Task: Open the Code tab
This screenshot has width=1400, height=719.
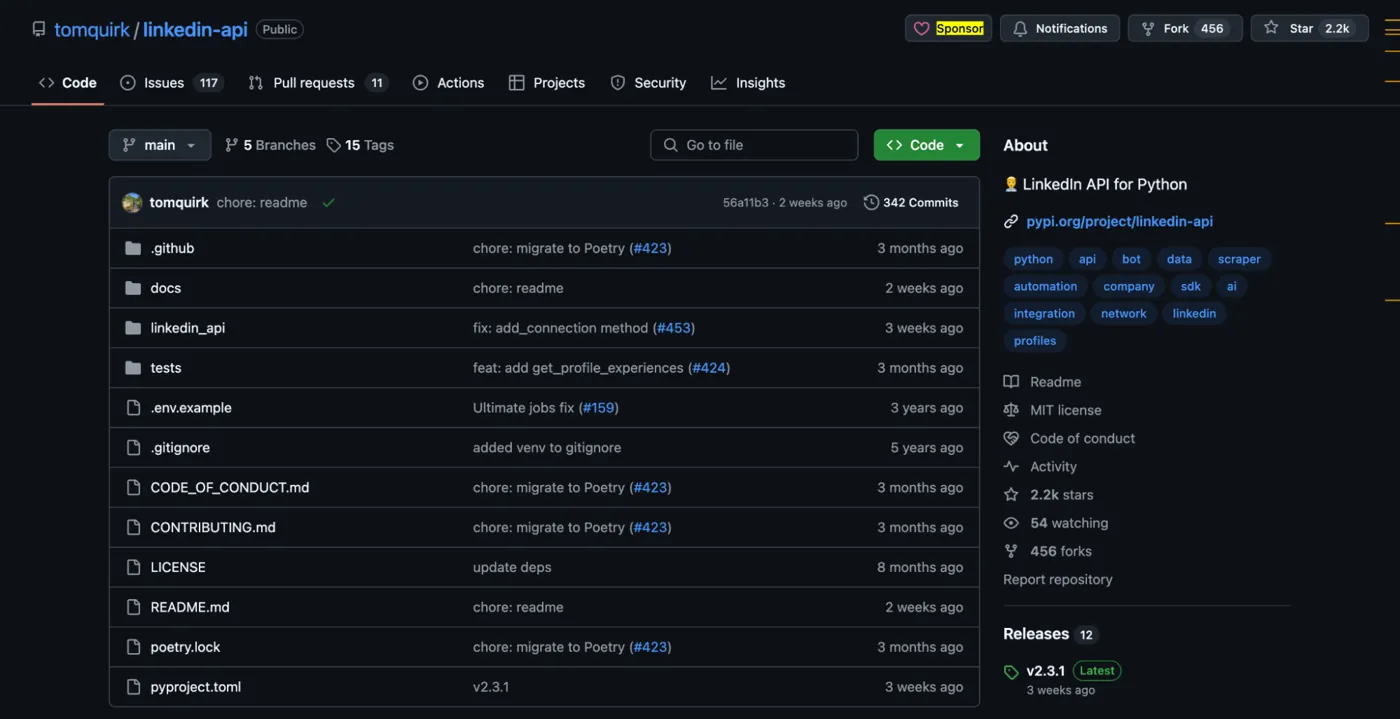Action: tap(68, 83)
